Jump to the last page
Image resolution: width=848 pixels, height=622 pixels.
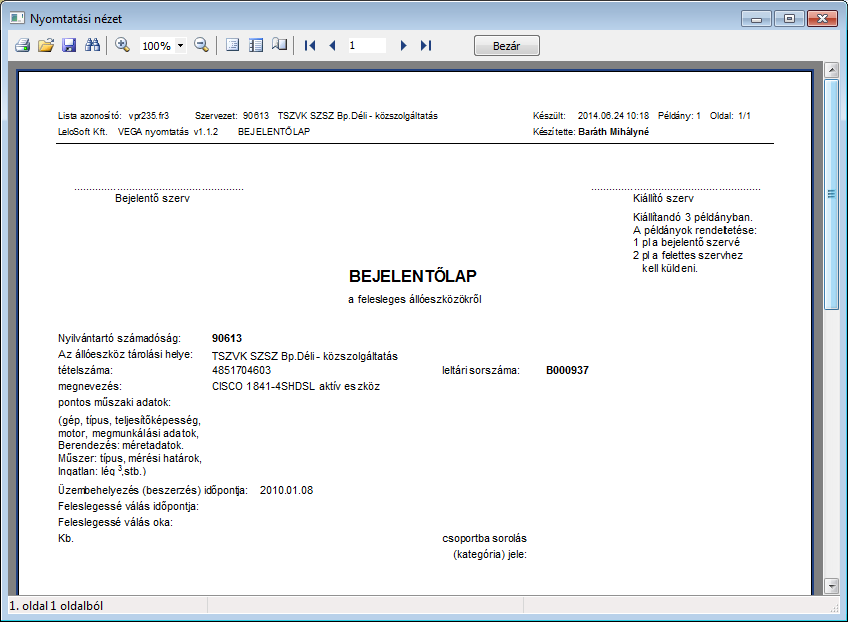(426, 45)
